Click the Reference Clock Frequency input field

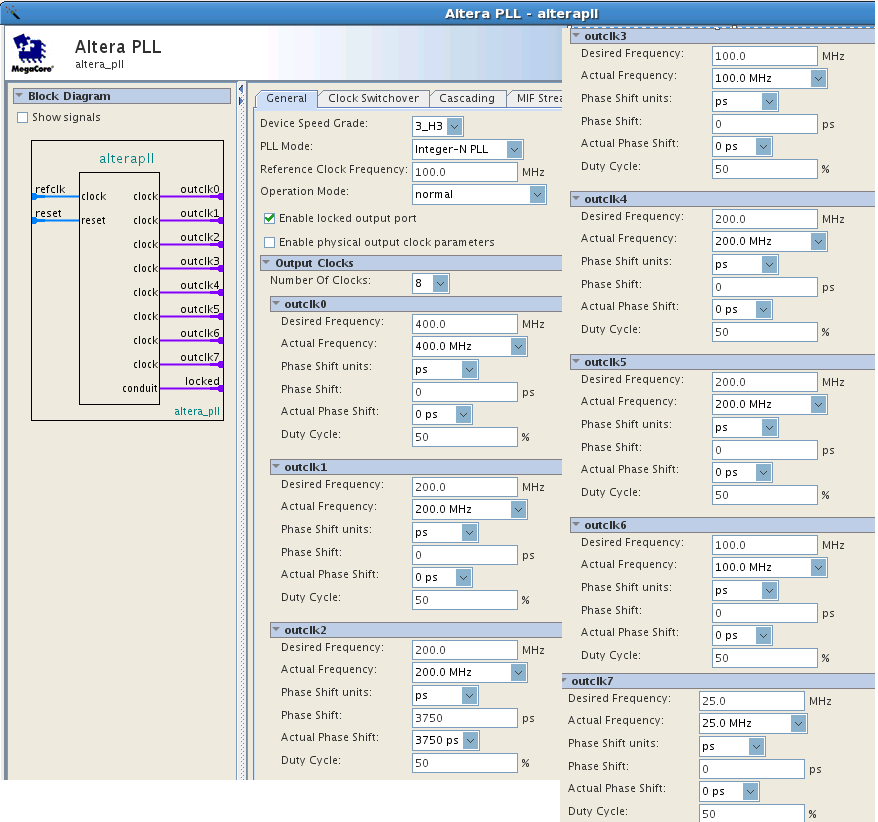(464, 172)
